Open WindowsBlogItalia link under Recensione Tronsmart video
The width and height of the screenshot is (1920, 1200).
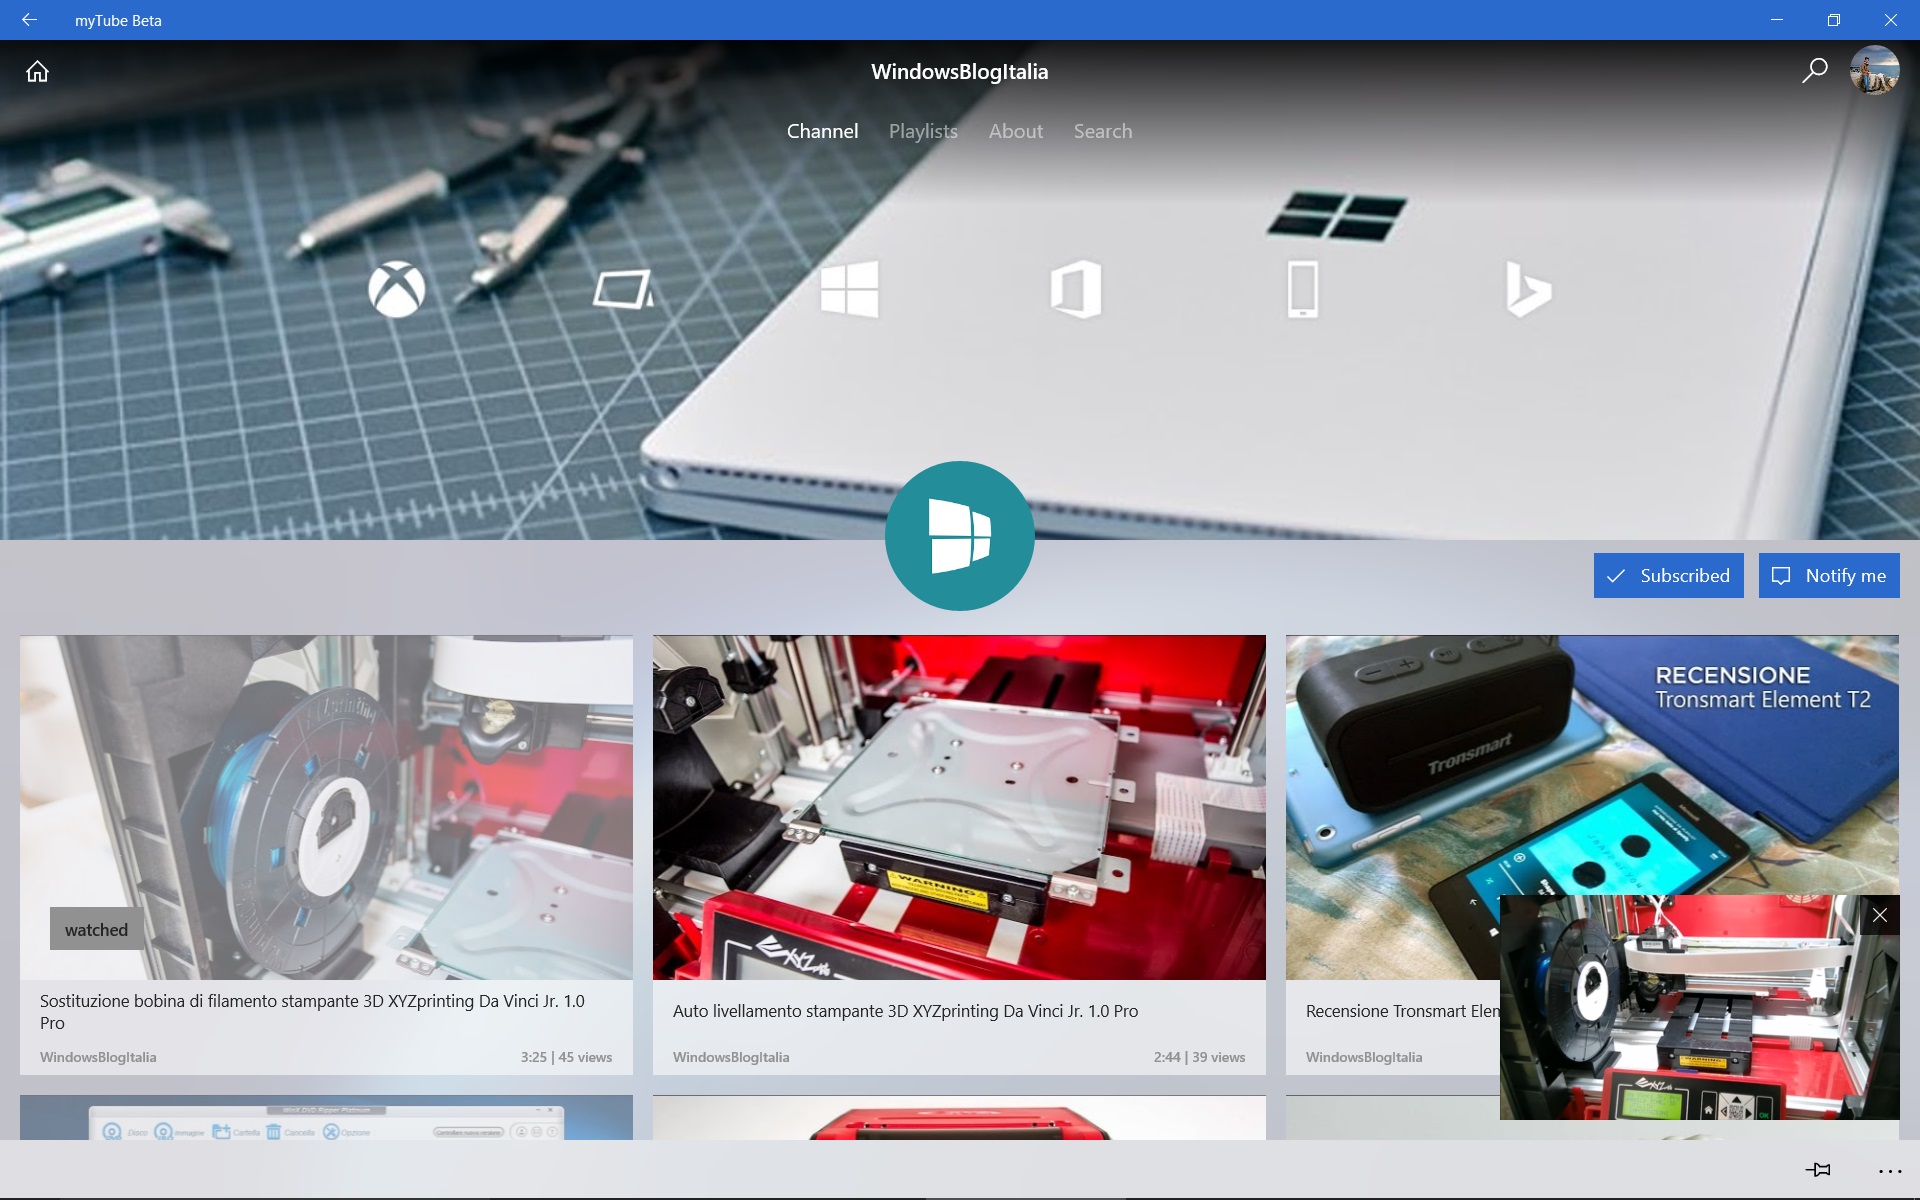(1364, 1057)
